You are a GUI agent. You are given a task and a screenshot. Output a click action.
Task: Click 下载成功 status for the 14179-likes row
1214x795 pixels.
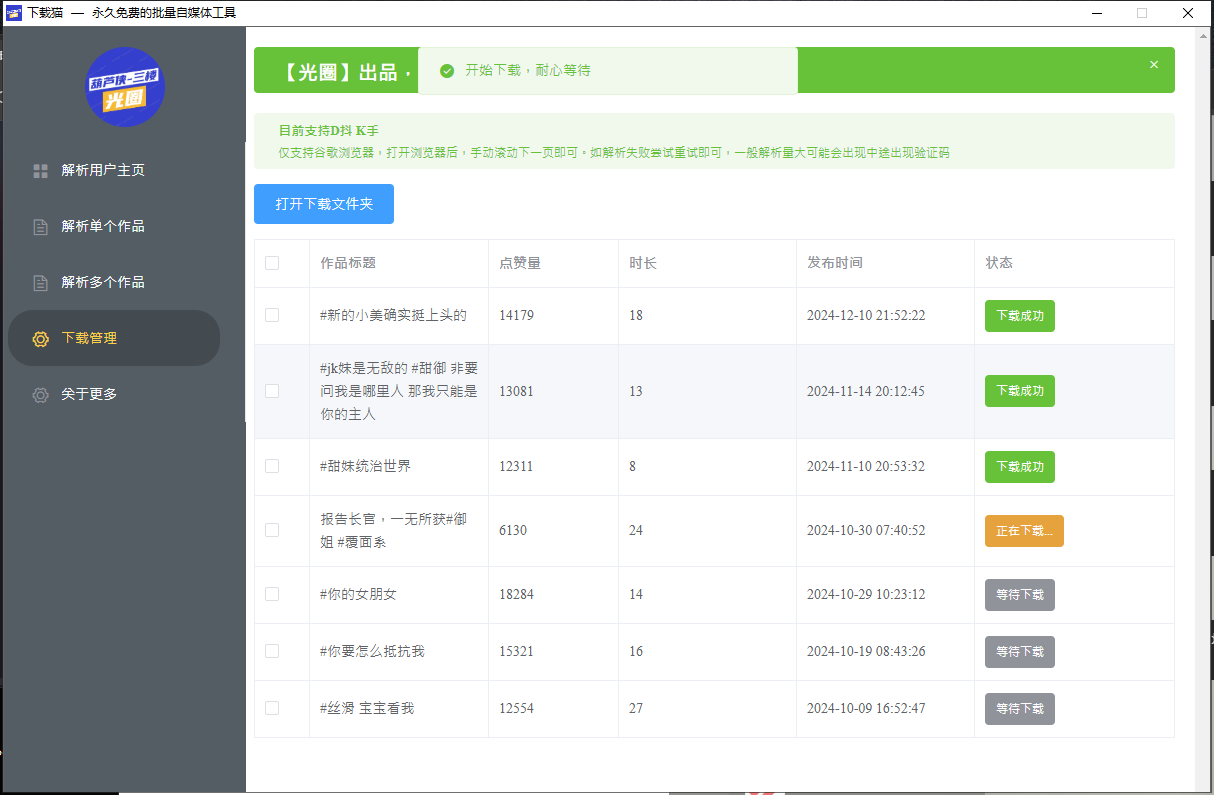[x=1020, y=316]
